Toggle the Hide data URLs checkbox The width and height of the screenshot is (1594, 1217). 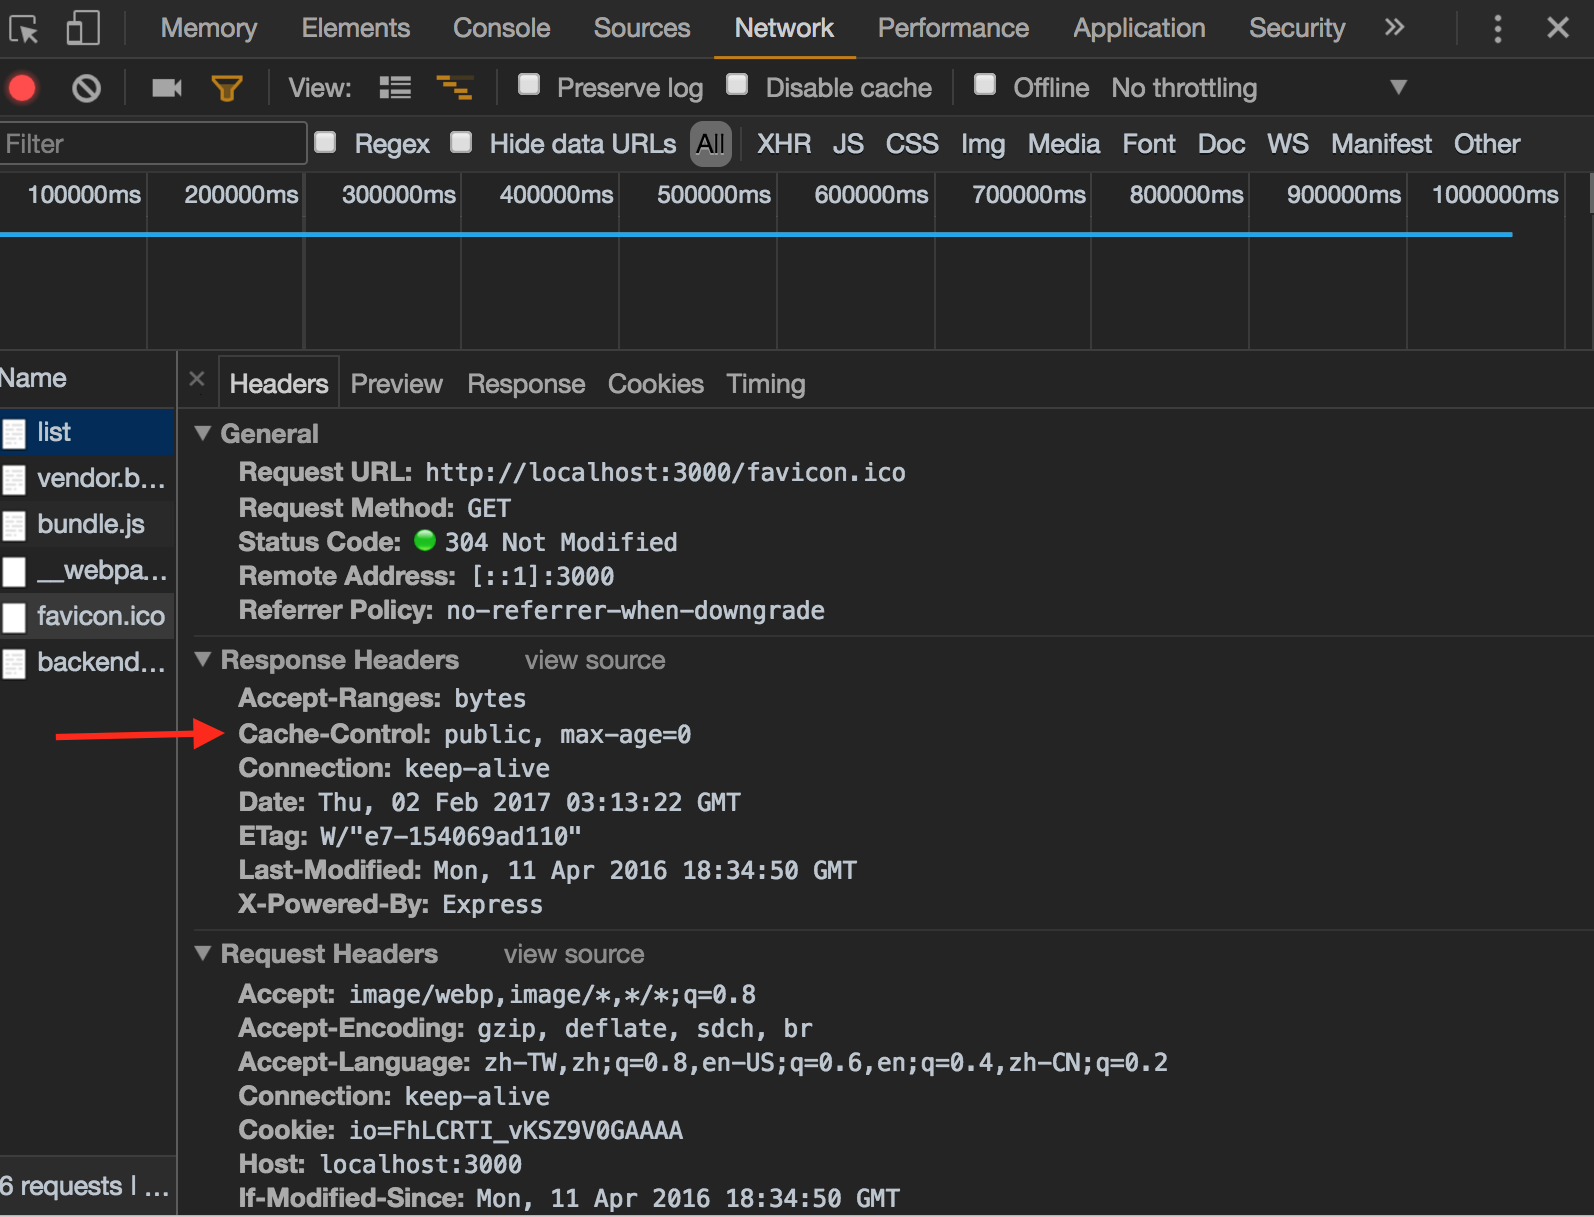pyautogui.click(x=461, y=142)
